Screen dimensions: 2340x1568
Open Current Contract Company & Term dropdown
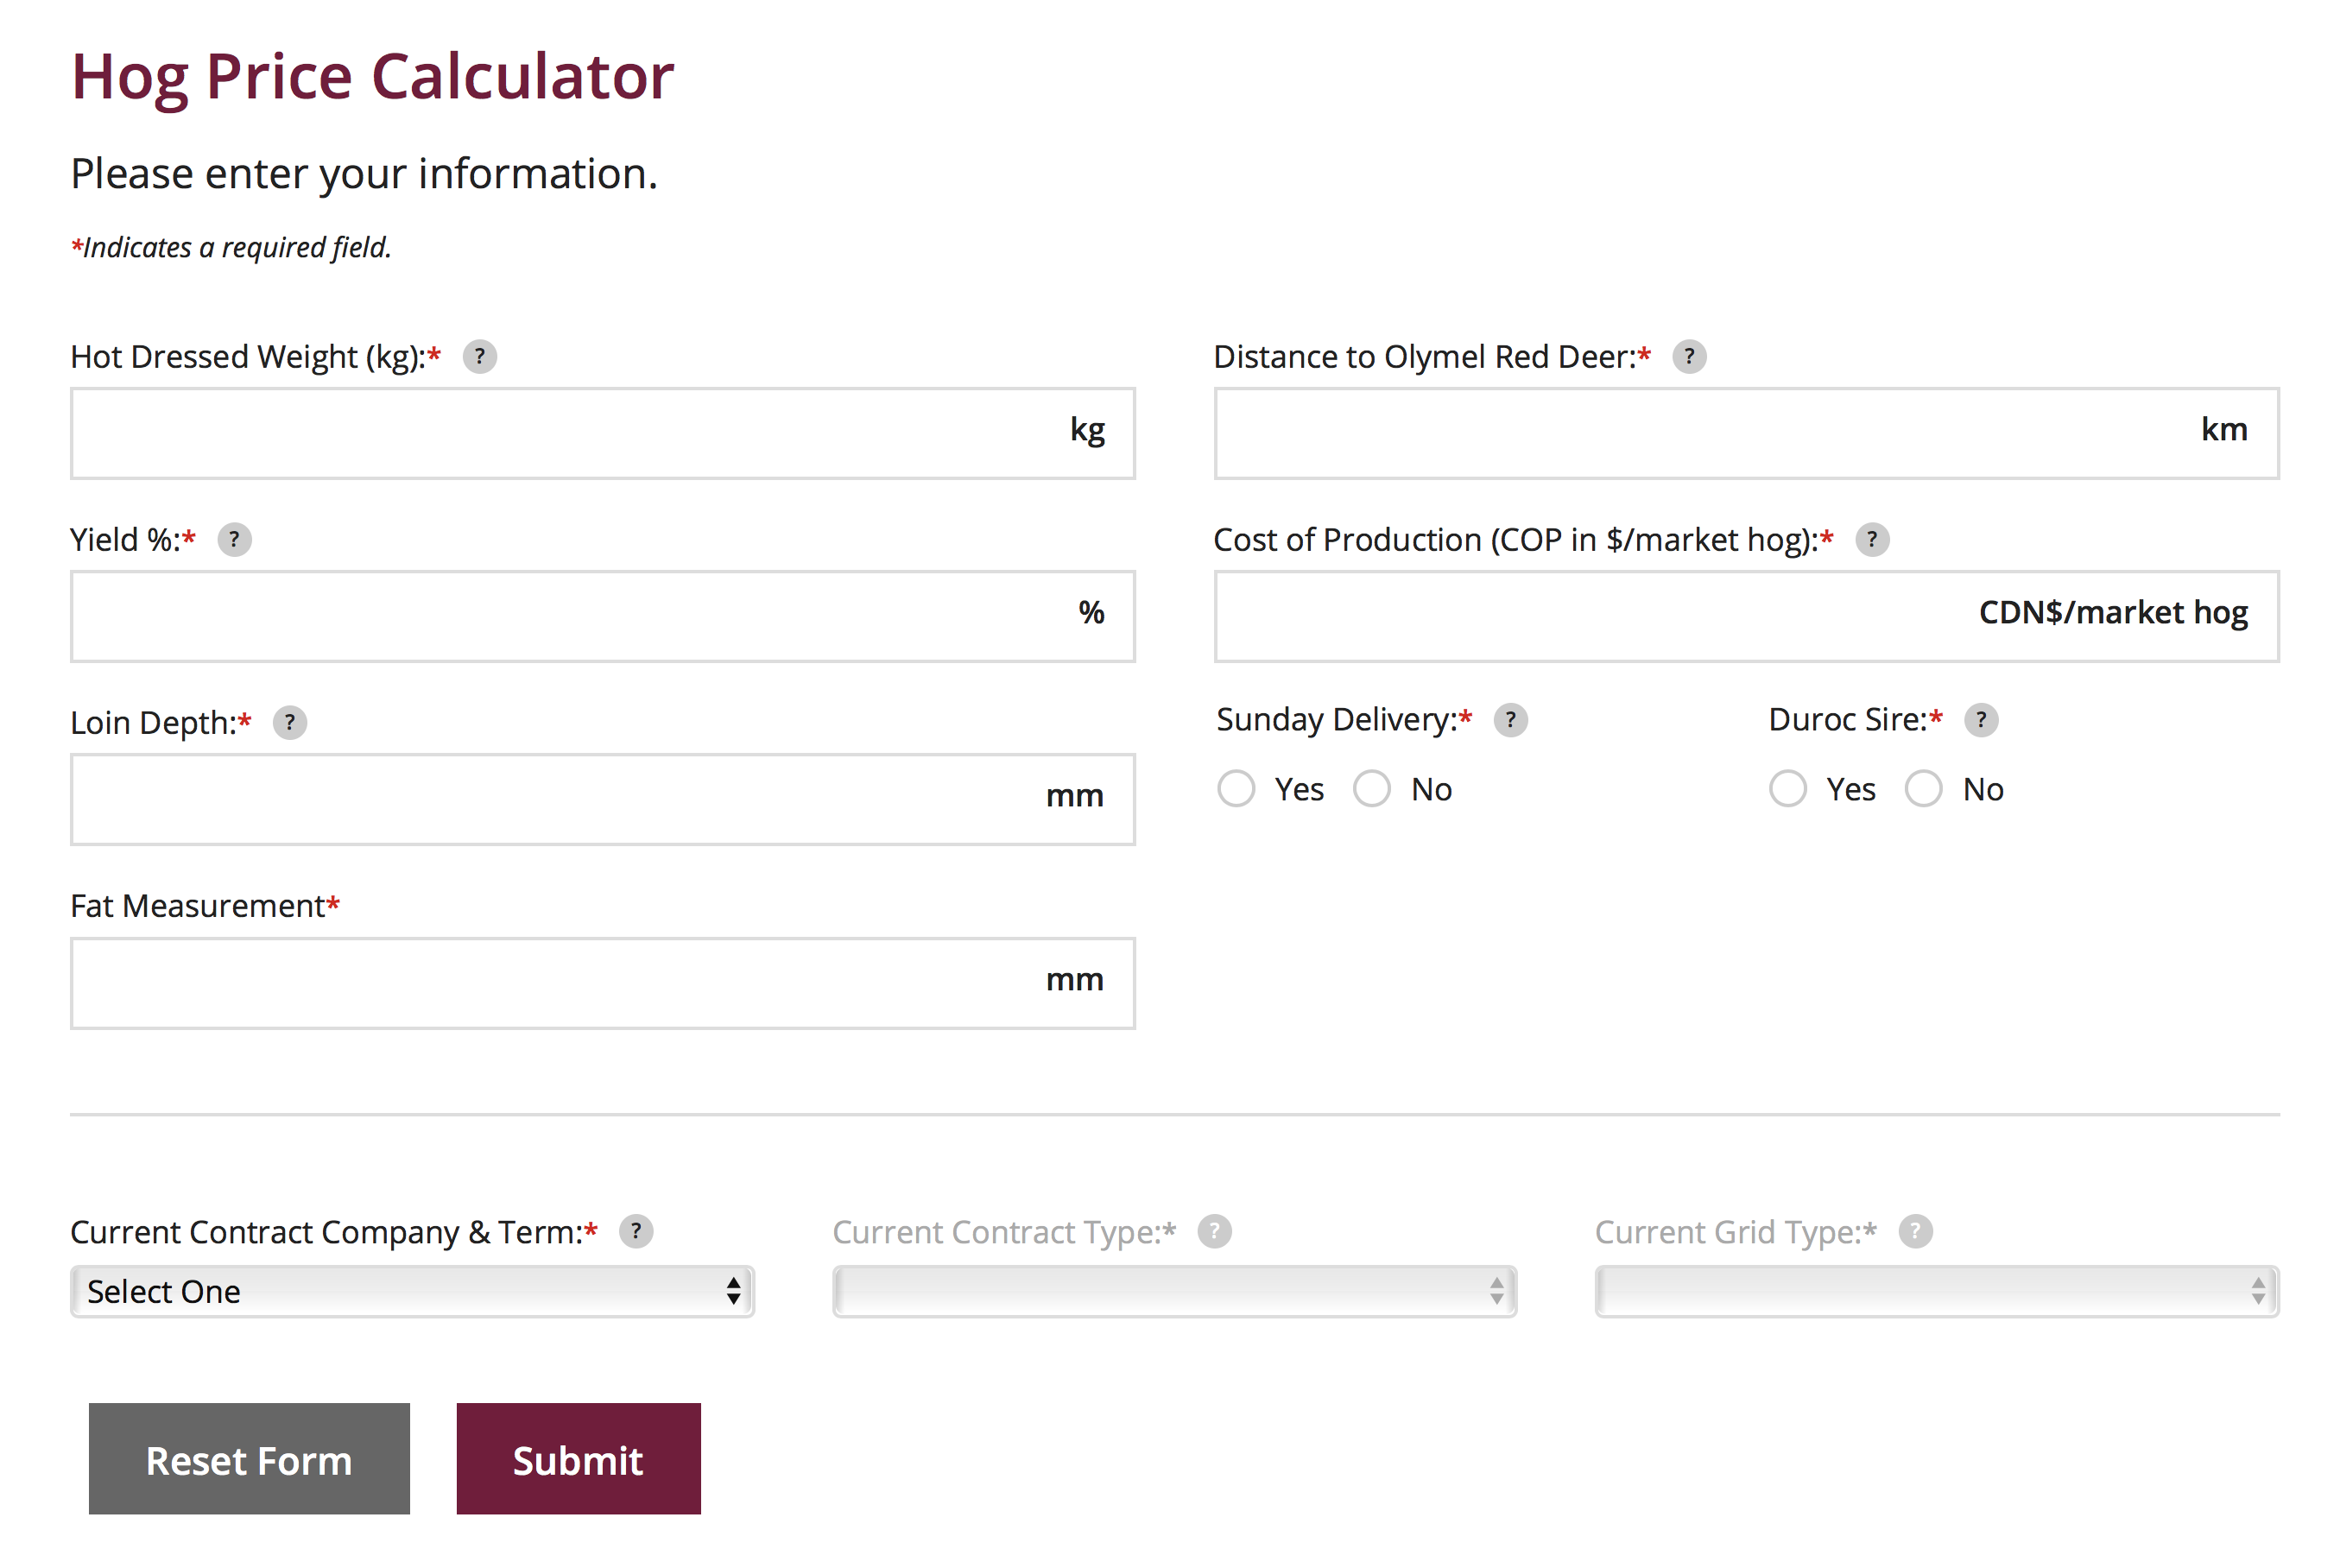click(412, 1292)
